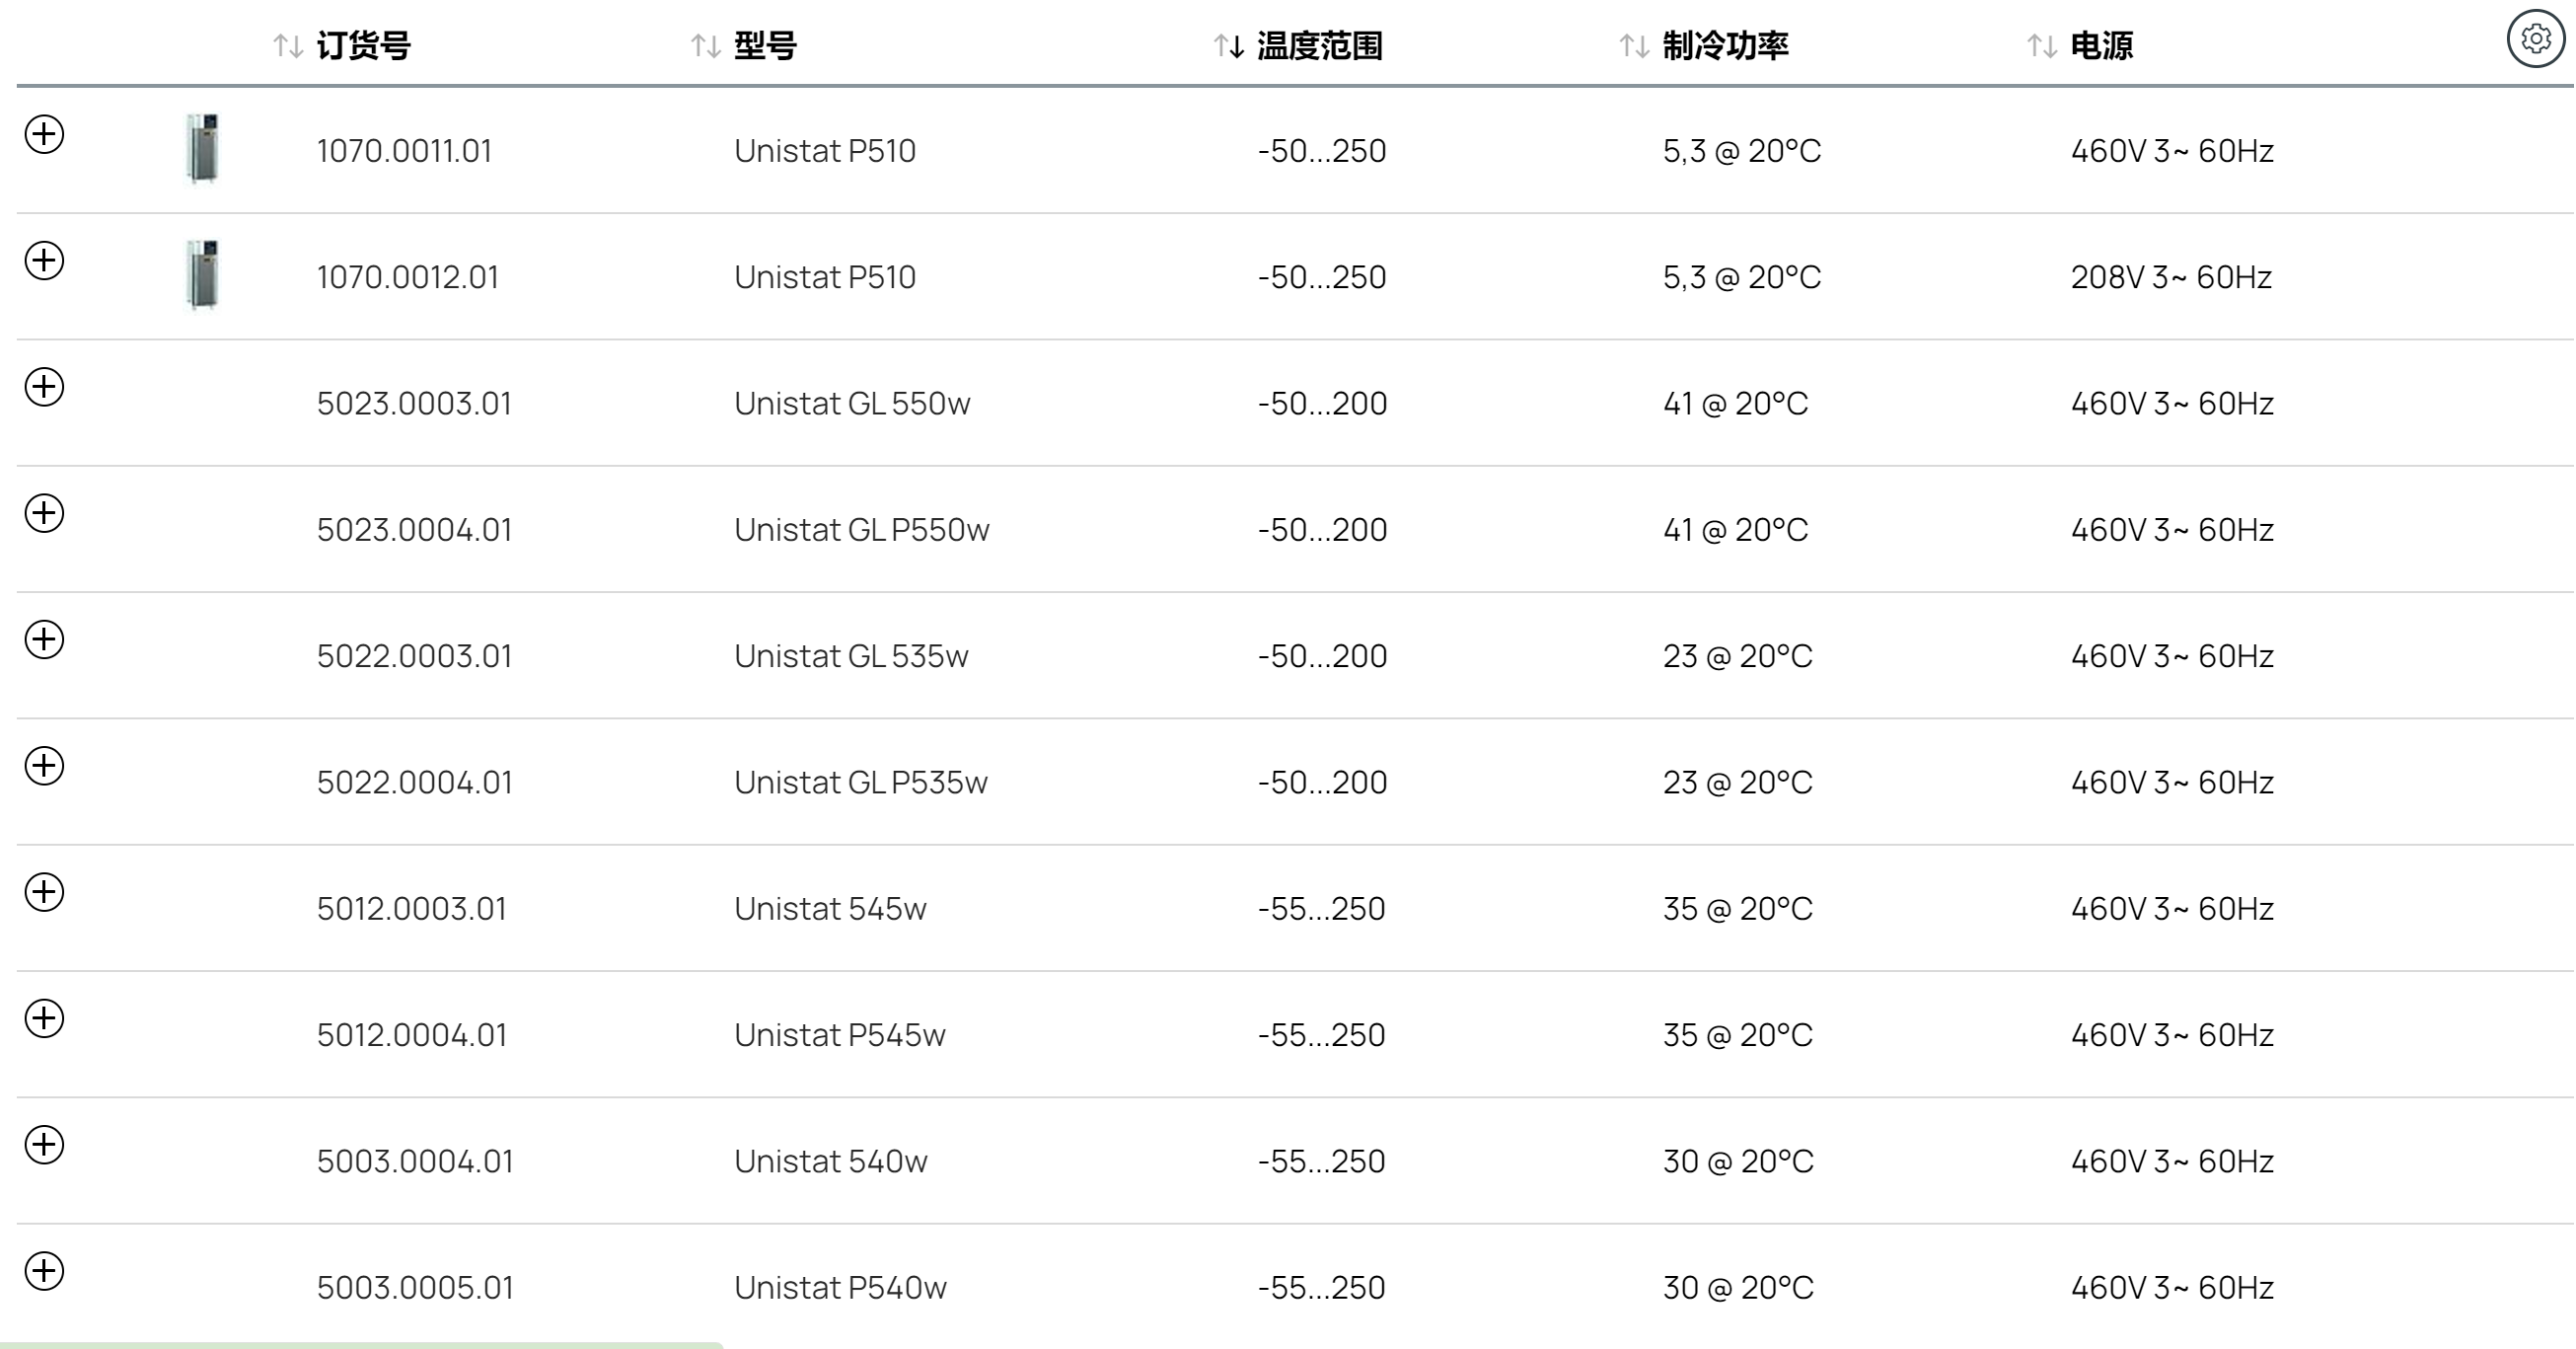Sort table by 电源 column arrows

2042,46
